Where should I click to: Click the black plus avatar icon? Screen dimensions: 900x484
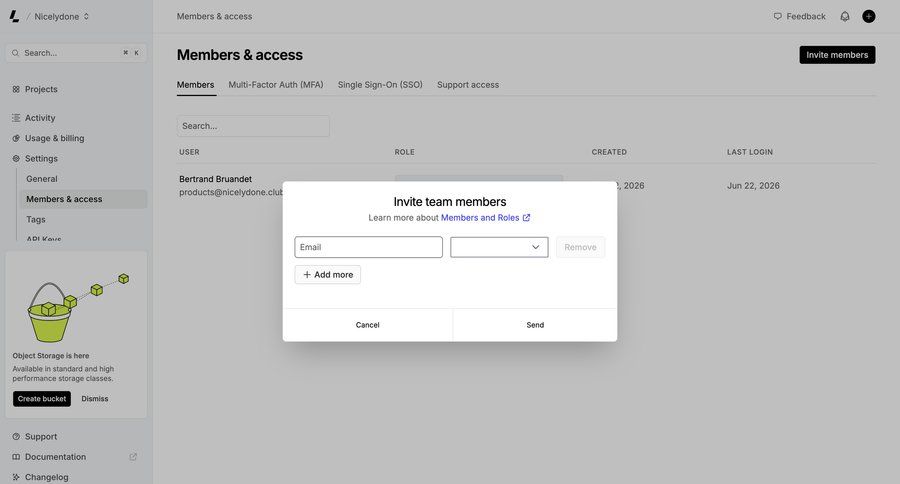click(x=869, y=17)
